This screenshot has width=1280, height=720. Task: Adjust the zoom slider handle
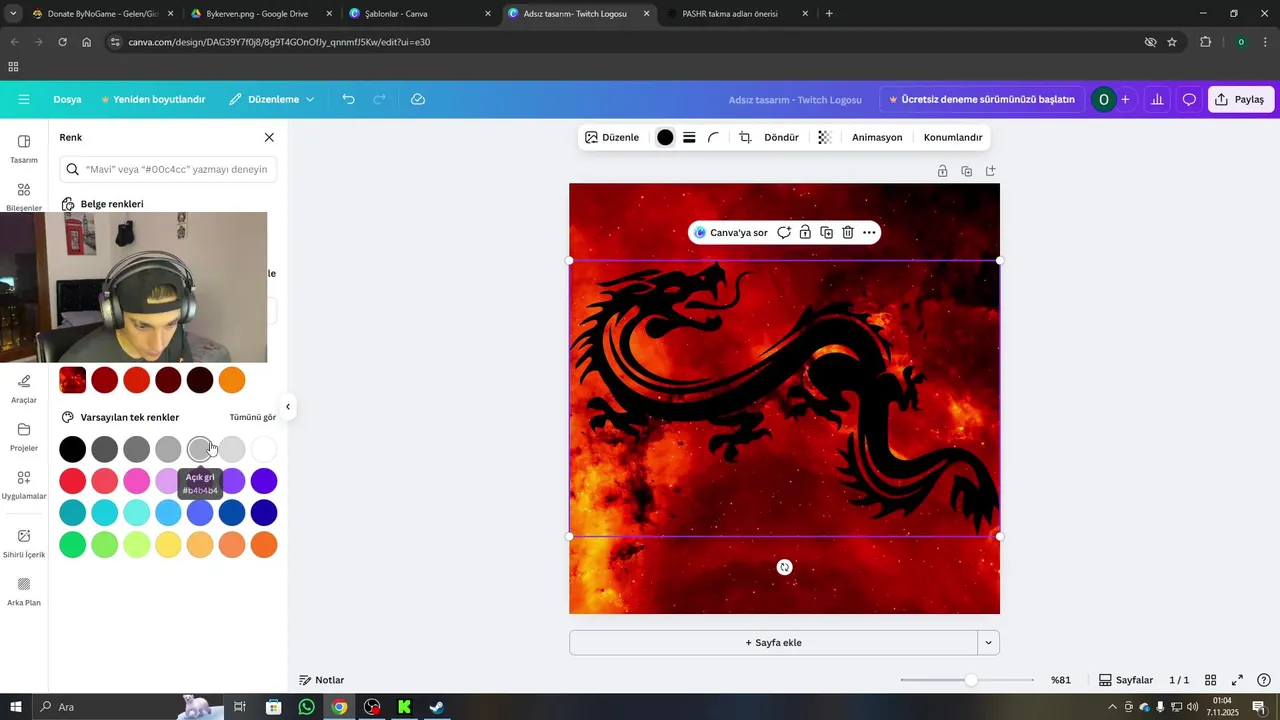point(971,680)
